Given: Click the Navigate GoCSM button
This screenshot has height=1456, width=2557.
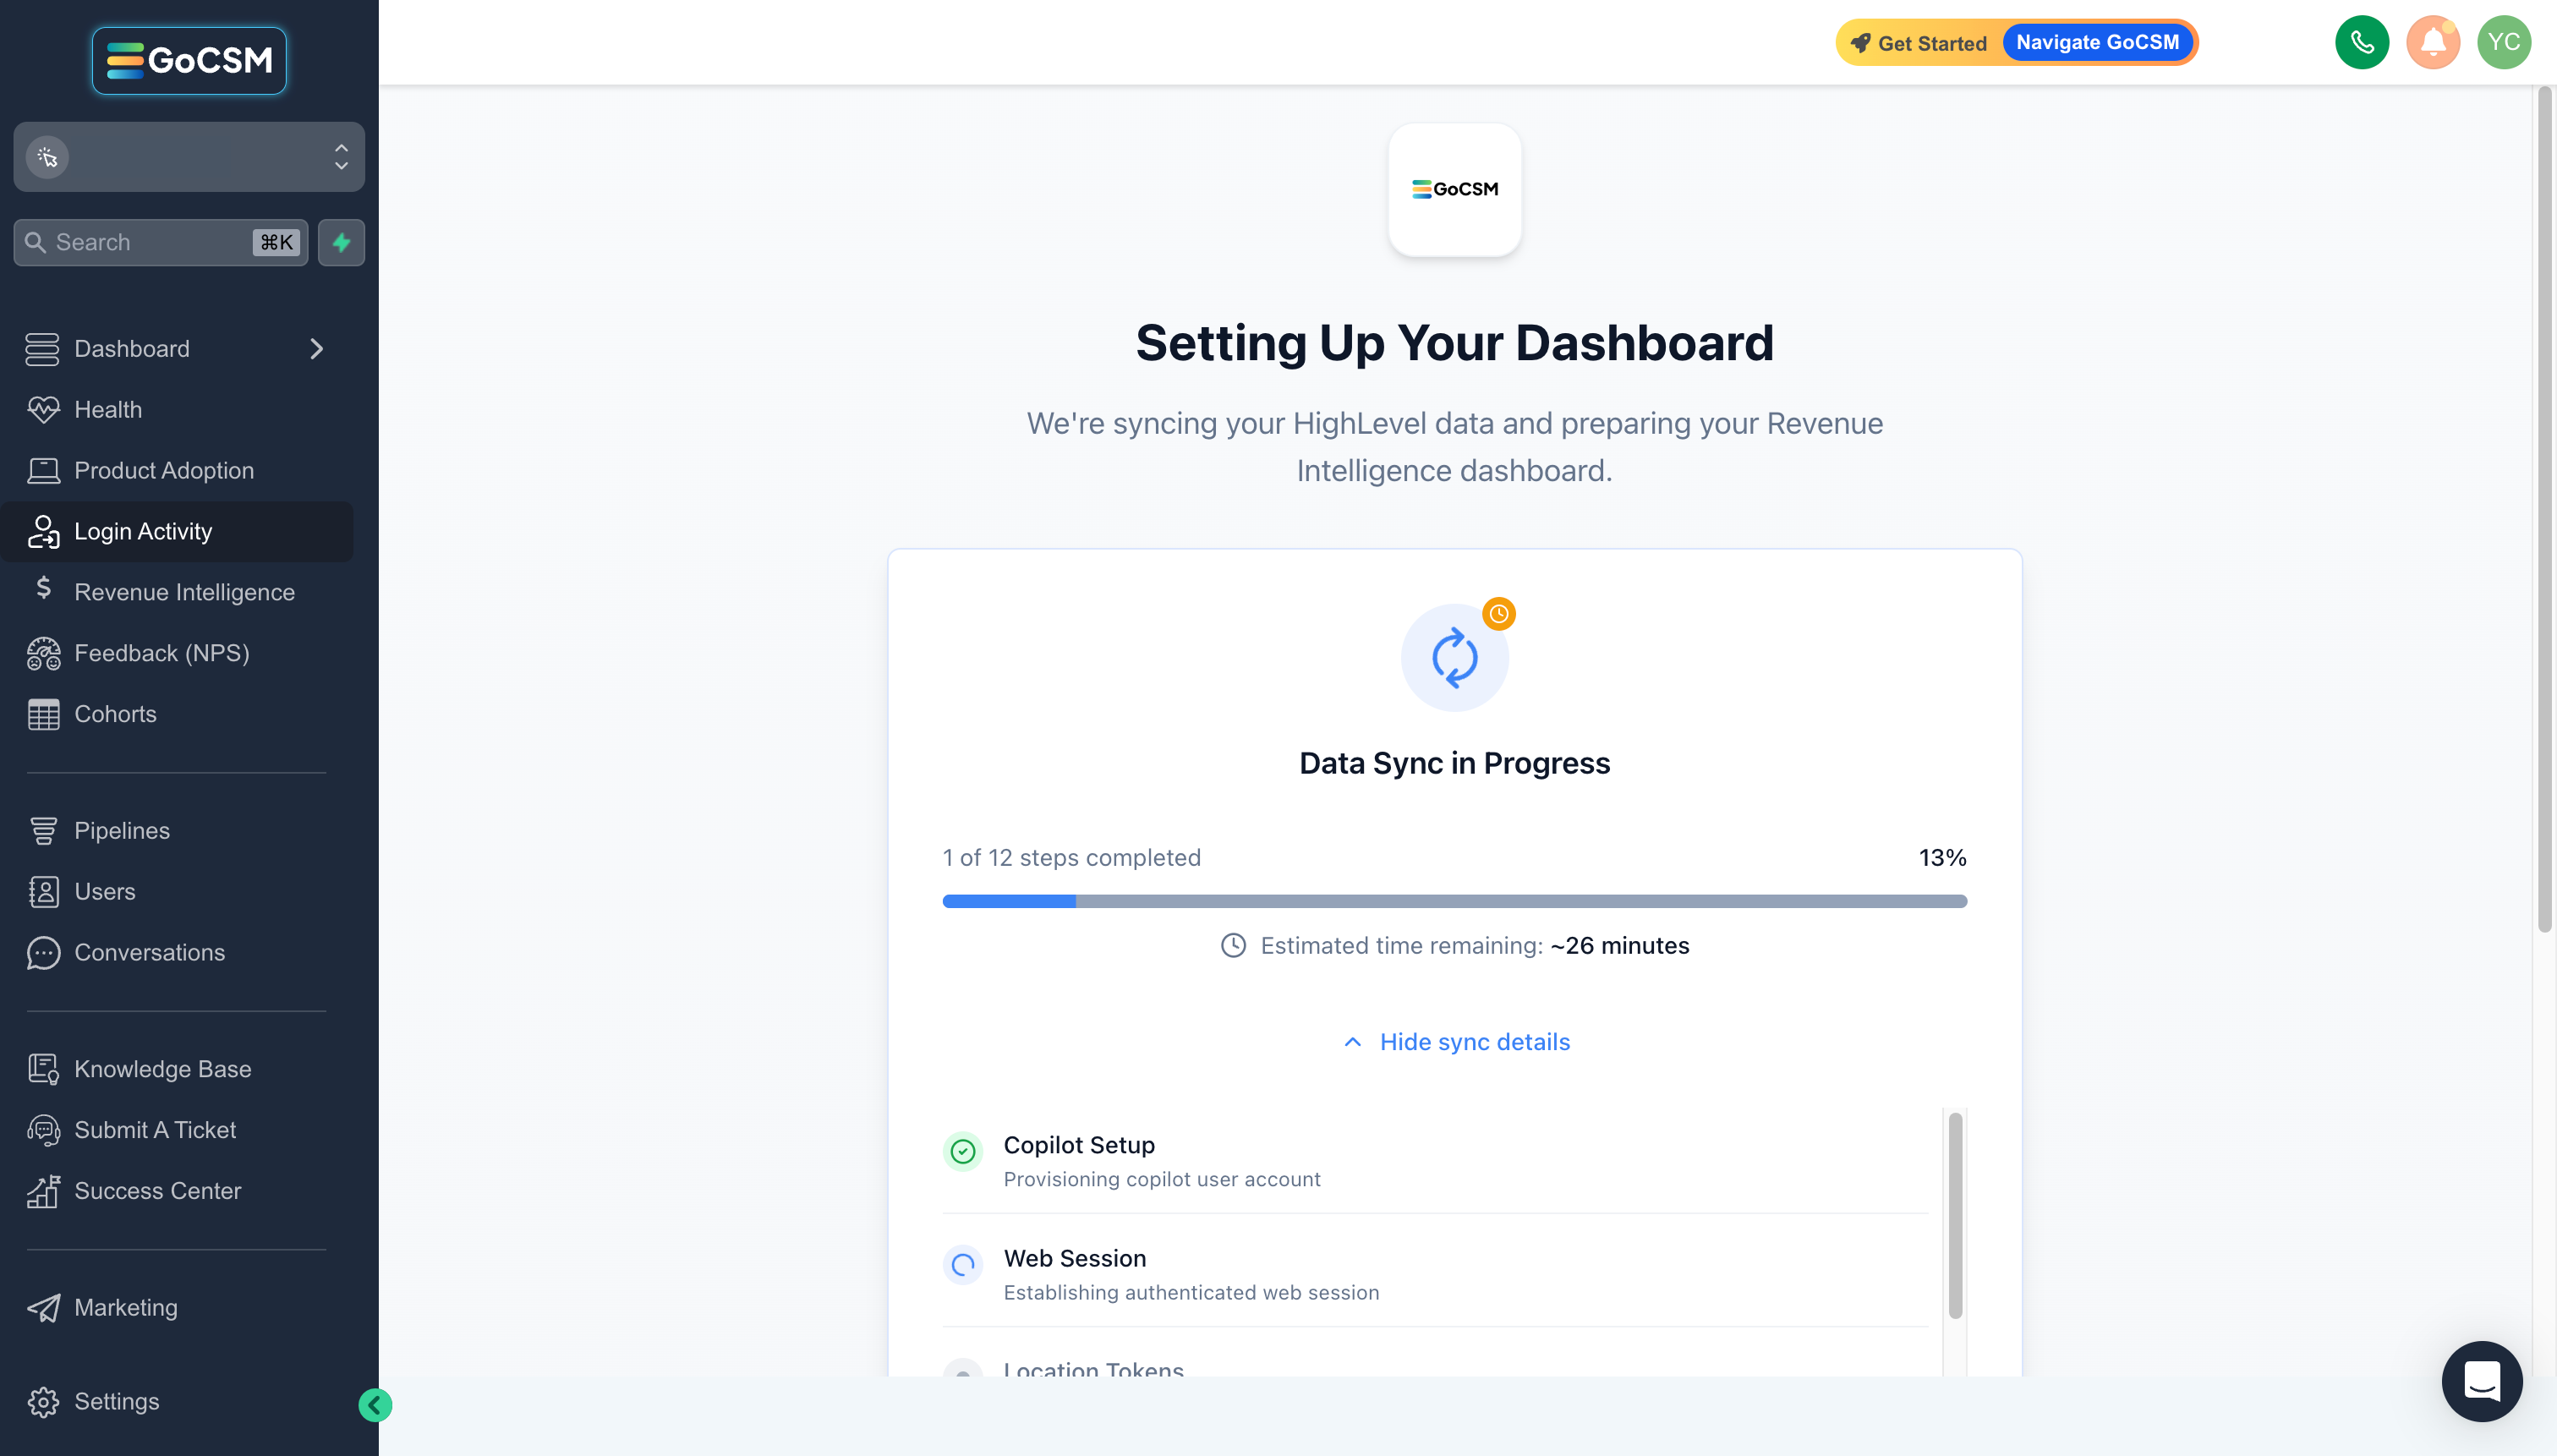Looking at the screenshot, I should [2097, 42].
